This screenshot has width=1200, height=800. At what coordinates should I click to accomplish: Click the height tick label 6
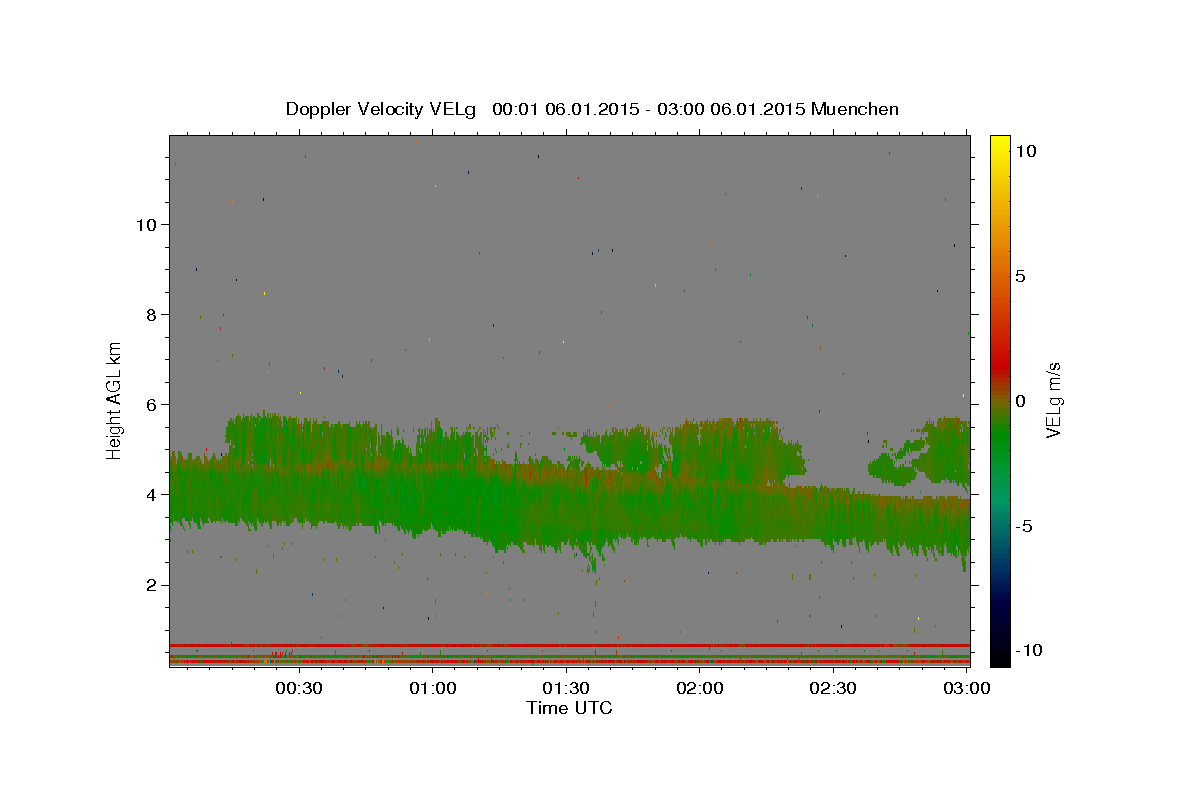coord(151,404)
